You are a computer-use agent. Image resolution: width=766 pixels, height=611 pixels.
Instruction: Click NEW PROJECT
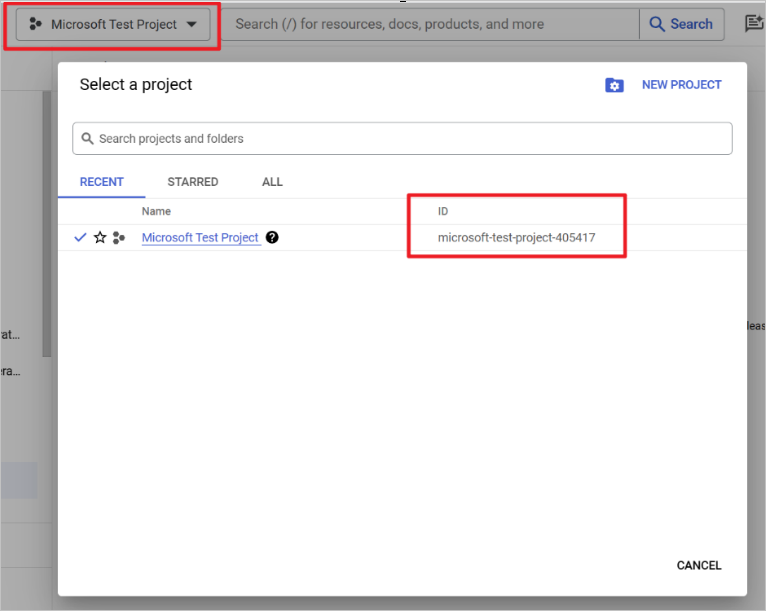click(681, 85)
